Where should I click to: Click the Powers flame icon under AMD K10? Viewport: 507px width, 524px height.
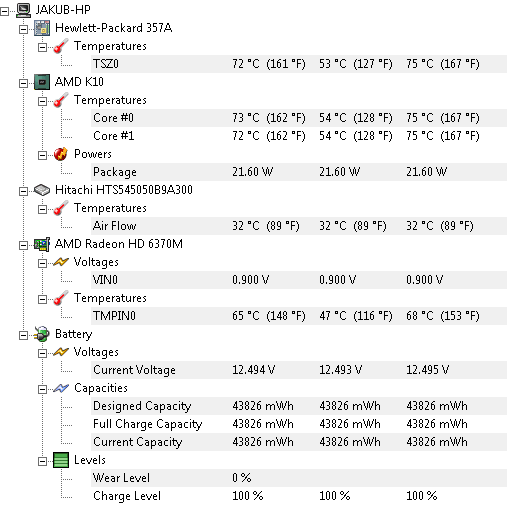(61, 154)
